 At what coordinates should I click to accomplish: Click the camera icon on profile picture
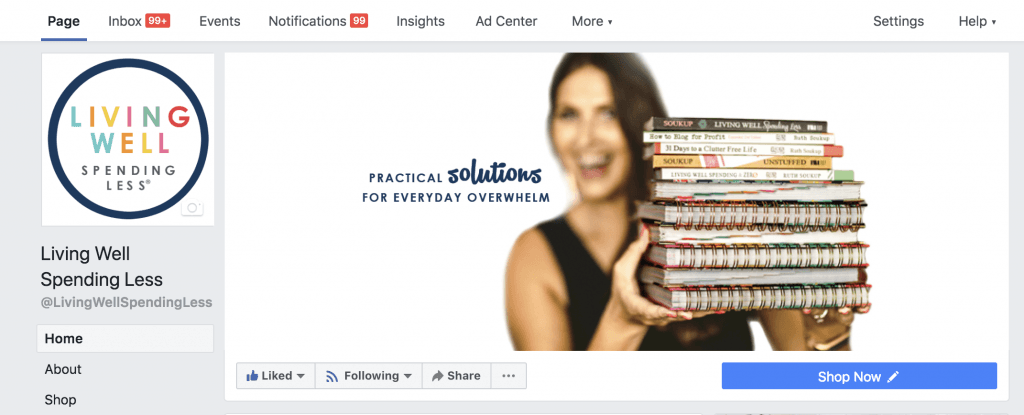192,208
